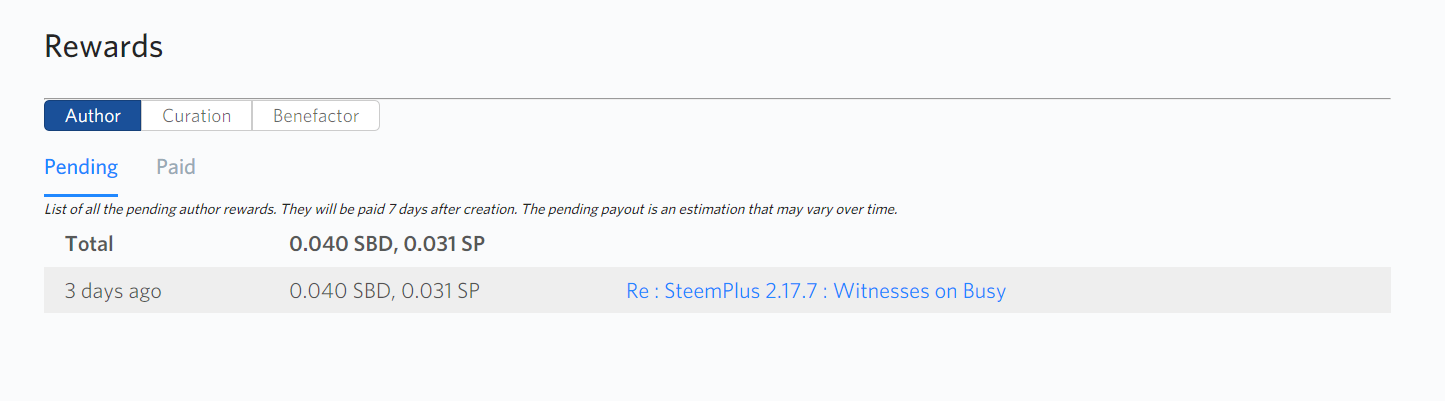1445x401 pixels.
Task: Click the 0.031 SP amount in the gray row
Action: 441,291
